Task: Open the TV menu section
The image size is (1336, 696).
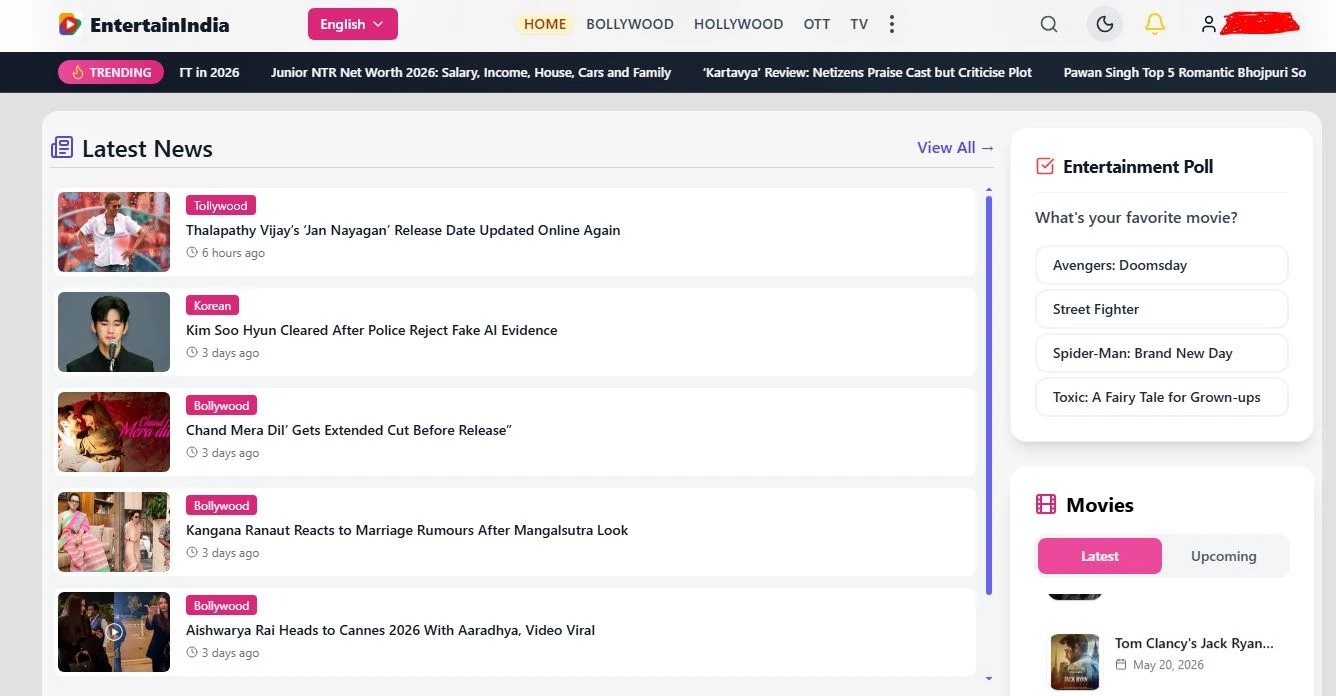Action: [859, 24]
